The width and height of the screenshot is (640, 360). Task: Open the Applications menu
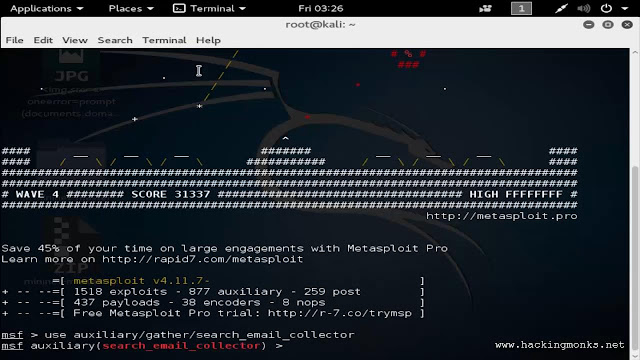[46, 9]
